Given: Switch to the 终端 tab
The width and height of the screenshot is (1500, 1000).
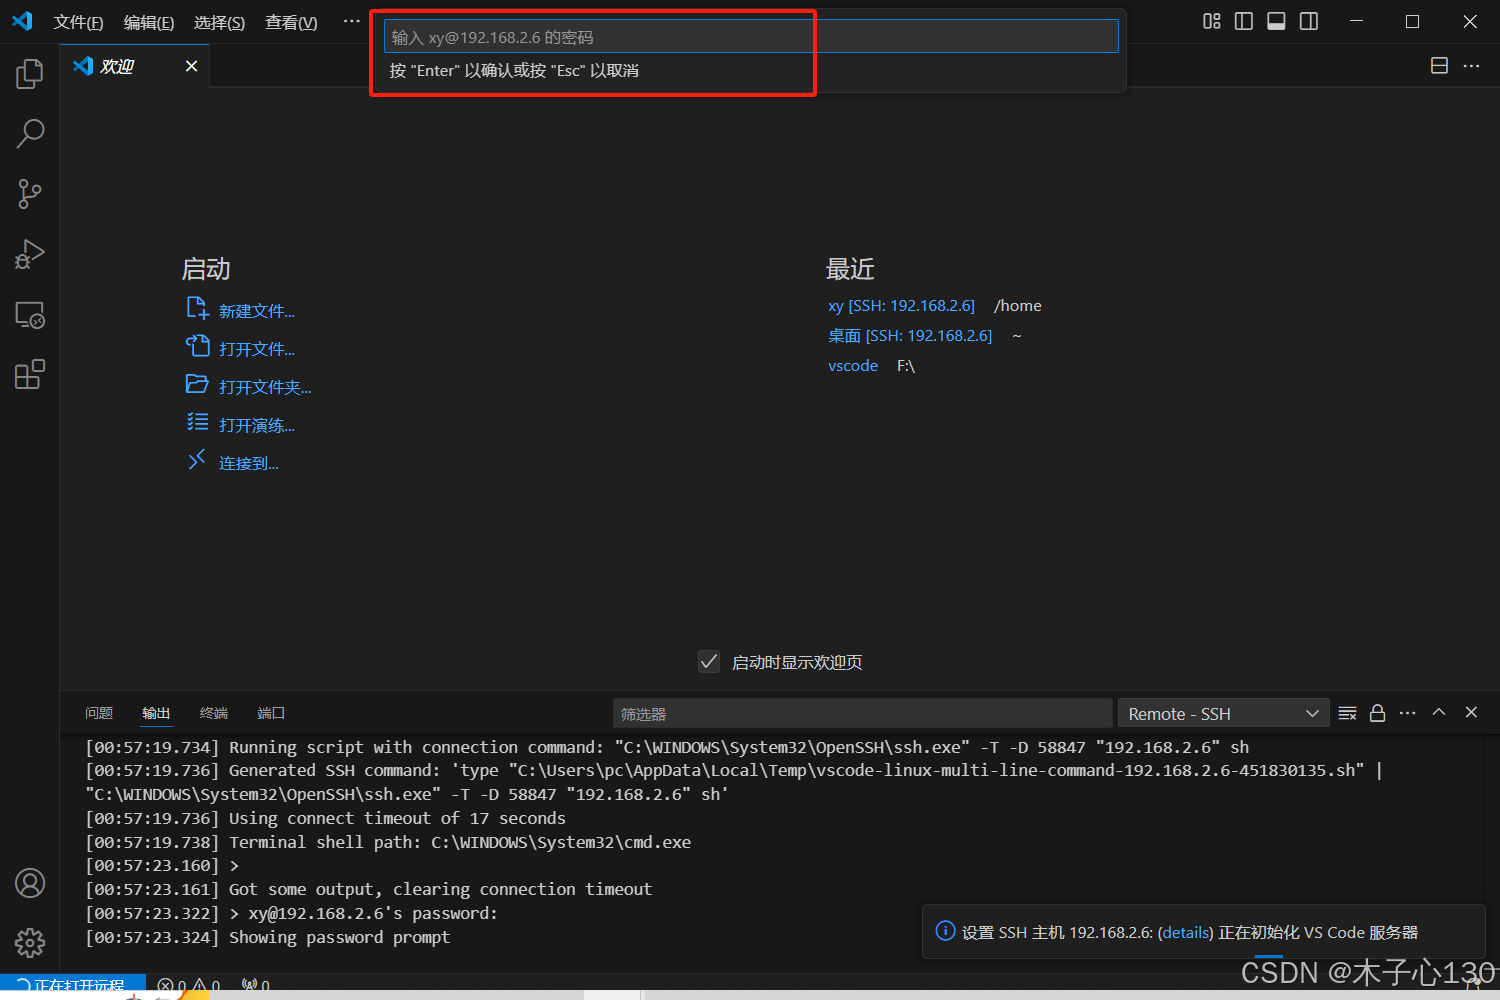Looking at the screenshot, I should point(213,713).
